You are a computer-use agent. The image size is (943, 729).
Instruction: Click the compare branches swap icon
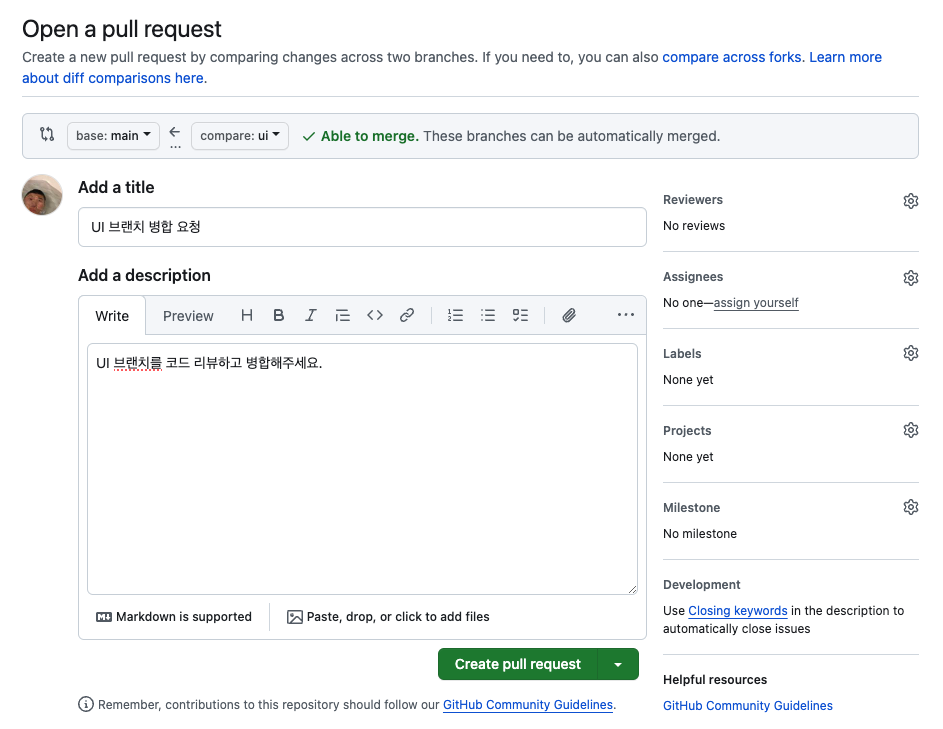click(47, 134)
